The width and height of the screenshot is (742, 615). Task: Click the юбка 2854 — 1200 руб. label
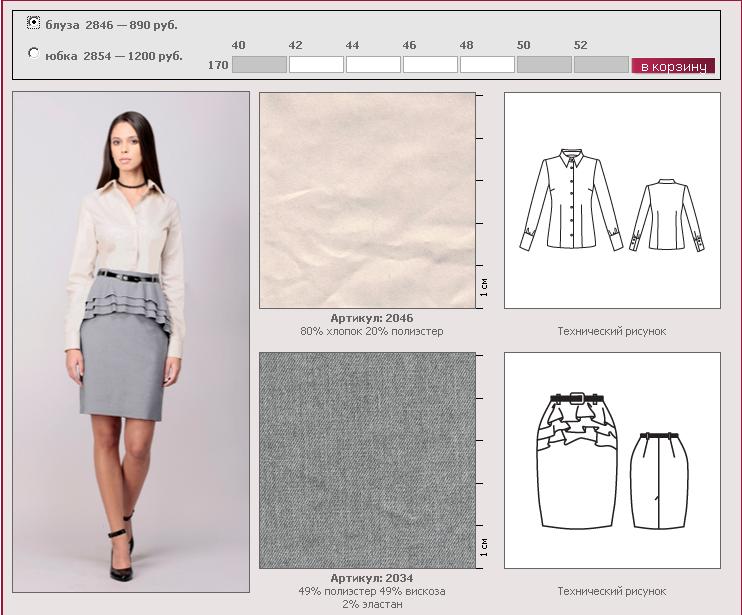click(113, 56)
